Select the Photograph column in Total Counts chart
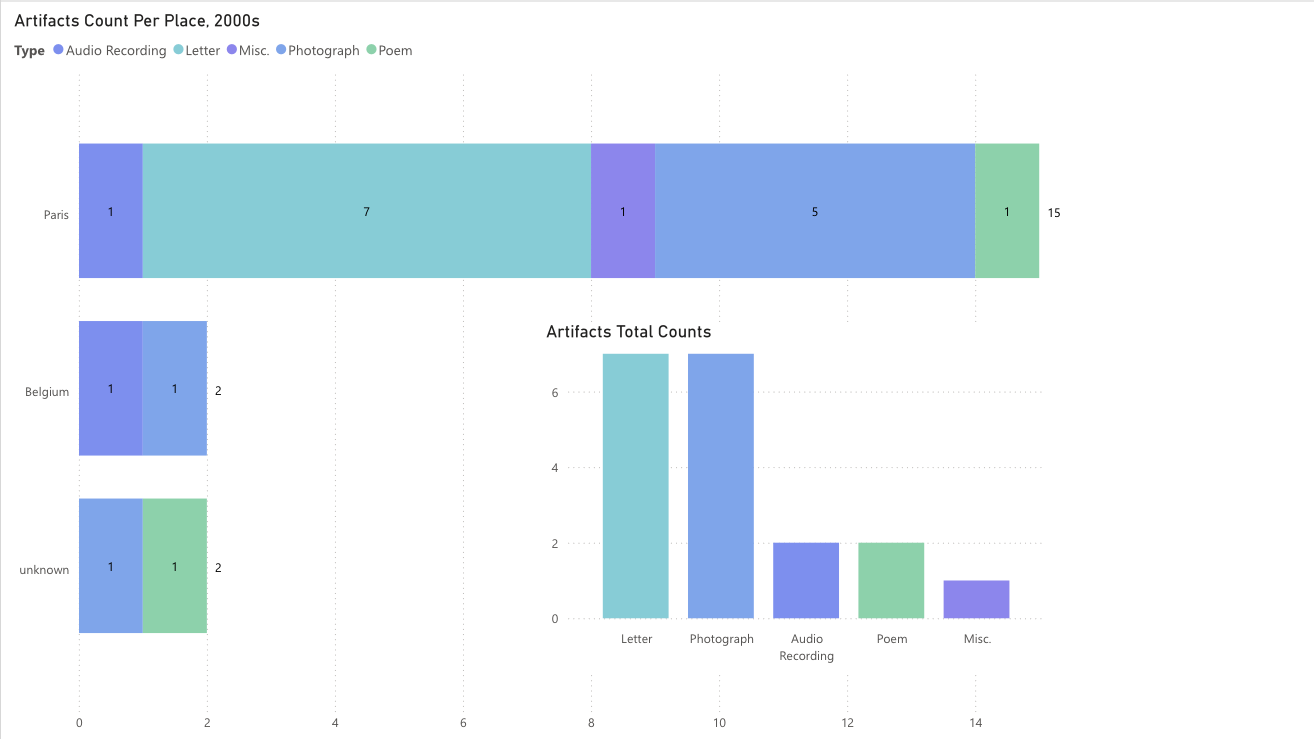 point(721,486)
